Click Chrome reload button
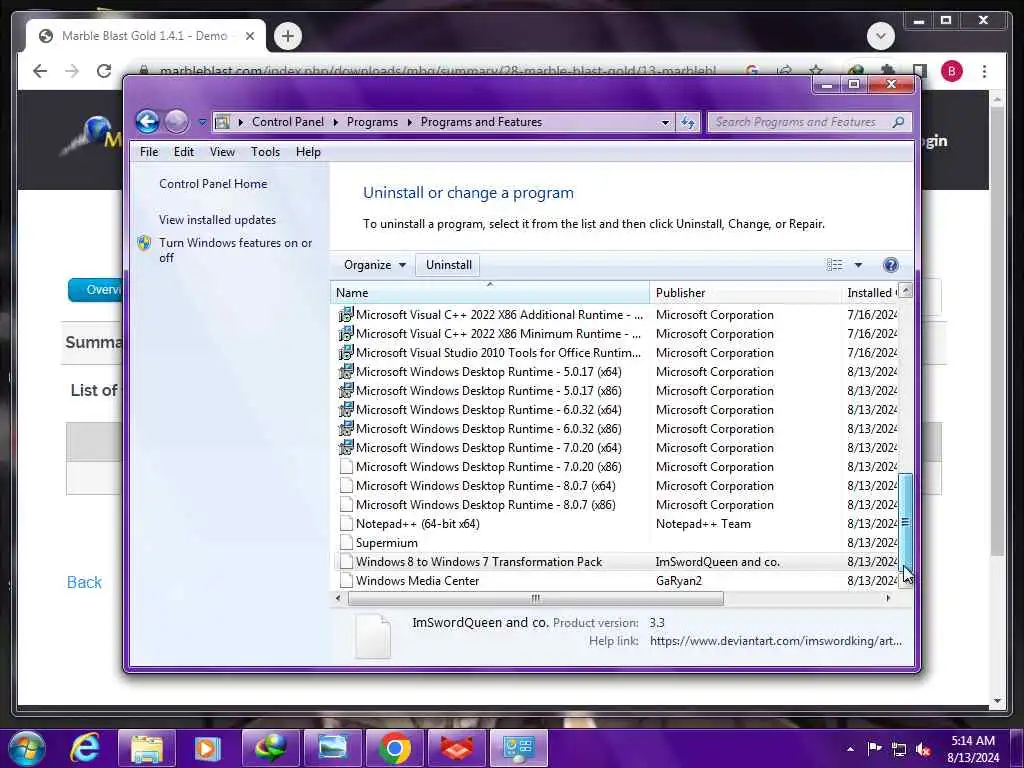1024x768 pixels. pos(104,71)
